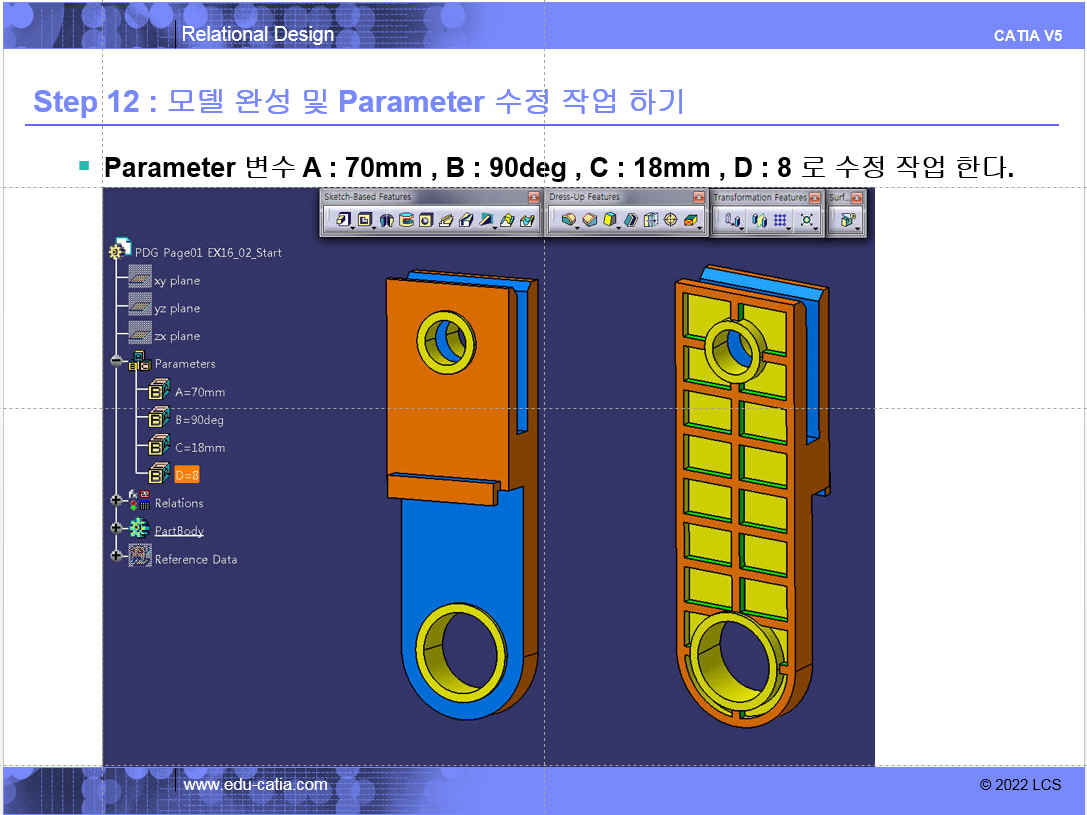Click the Chamfer tool icon
Image resolution: width=1087 pixels, height=815 pixels.
click(589, 220)
